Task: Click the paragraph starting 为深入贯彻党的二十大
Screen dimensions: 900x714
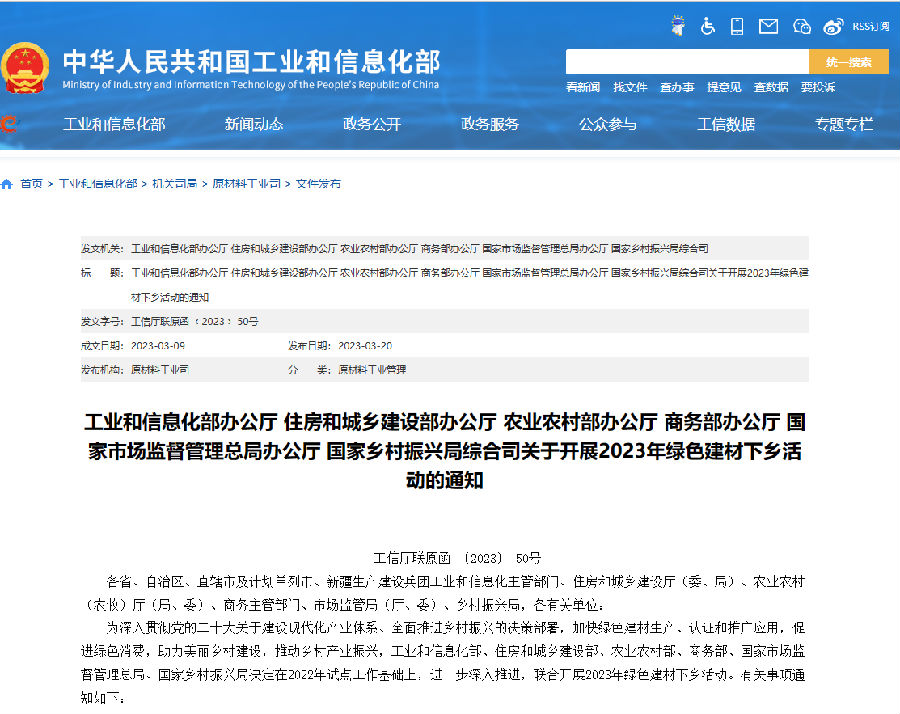Action: click(443, 663)
